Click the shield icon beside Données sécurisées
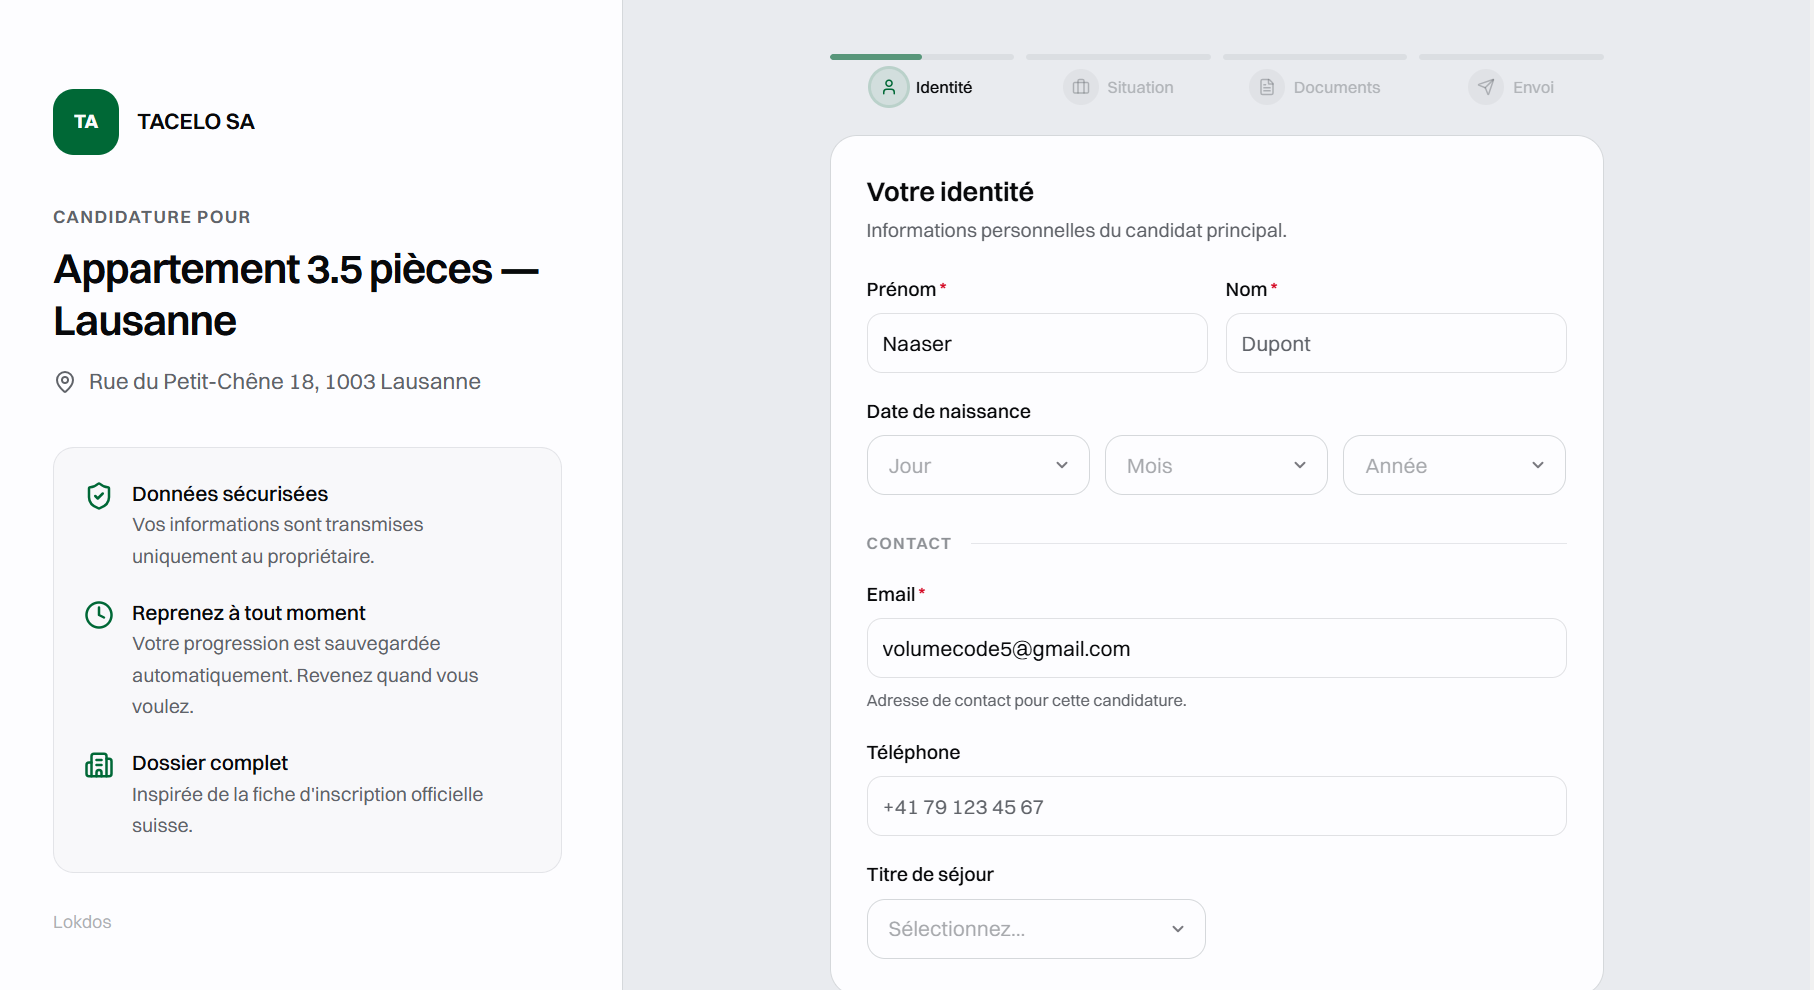The image size is (1814, 990). pyautogui.click(x=99, y=496)
